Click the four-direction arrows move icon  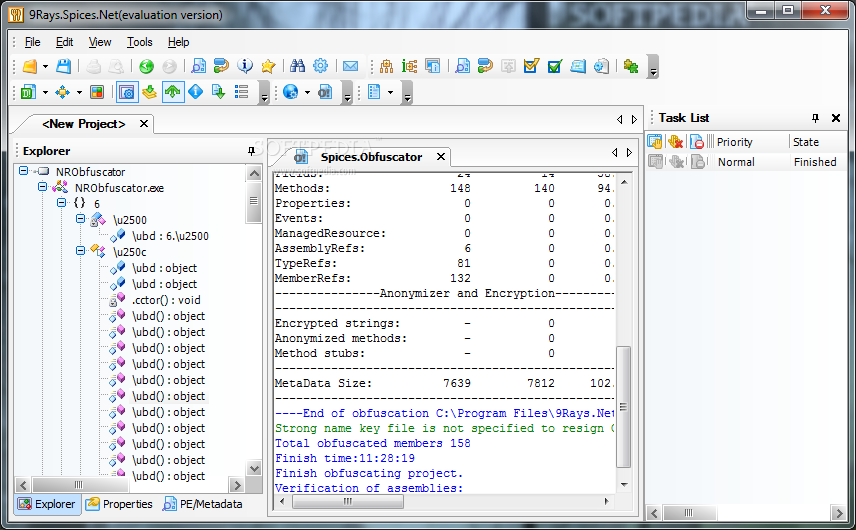pyautogui.click(x=63, y=92)
